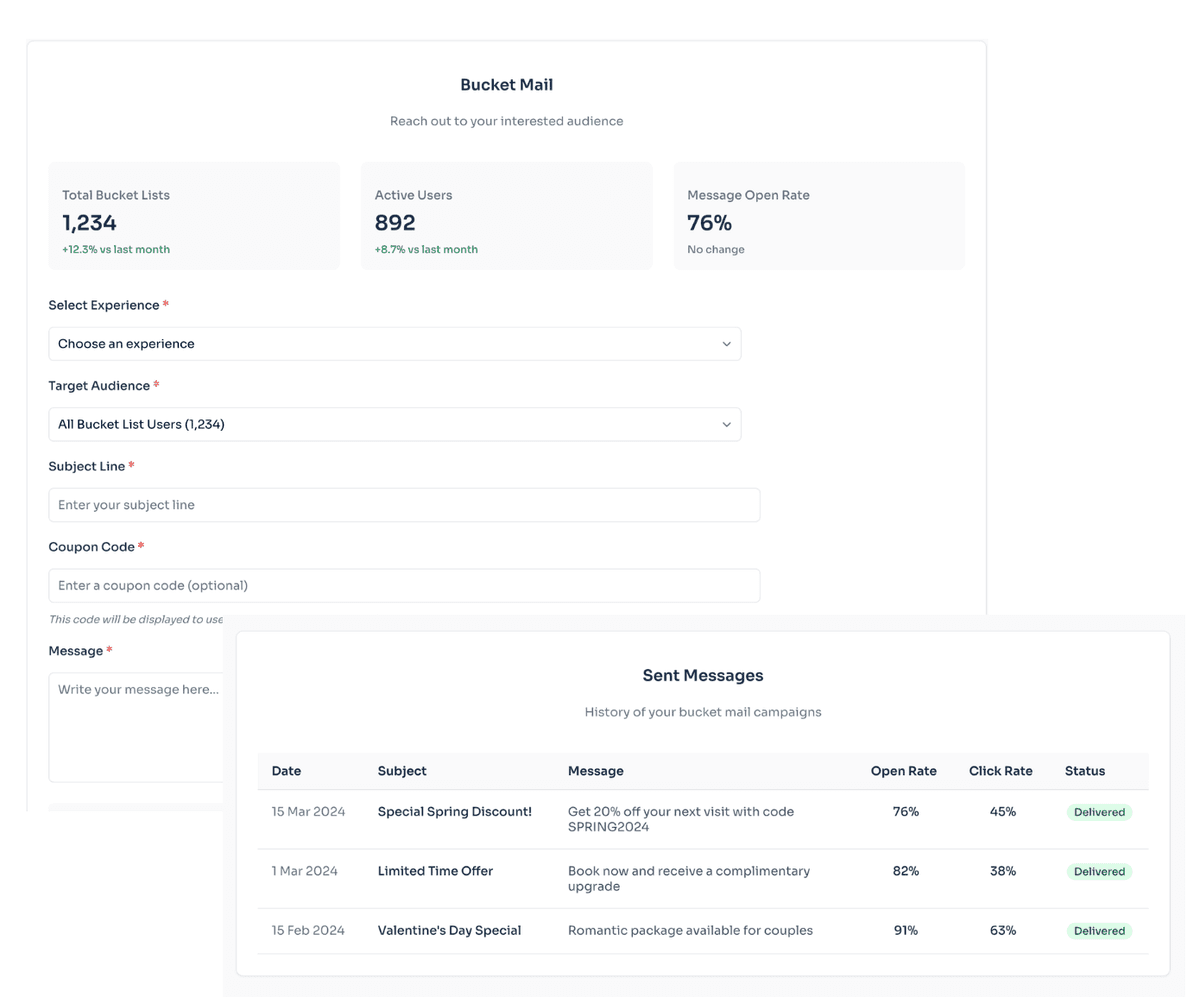Select the Valentine's Day Special message

449,931
